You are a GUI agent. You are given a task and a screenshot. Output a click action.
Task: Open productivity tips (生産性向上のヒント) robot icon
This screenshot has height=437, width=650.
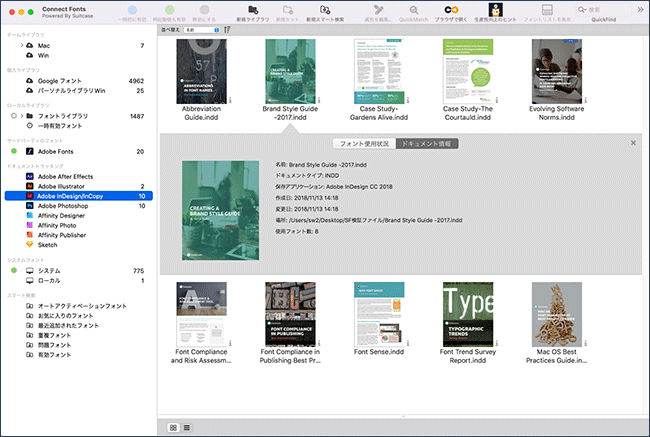(x=495, y=10)
